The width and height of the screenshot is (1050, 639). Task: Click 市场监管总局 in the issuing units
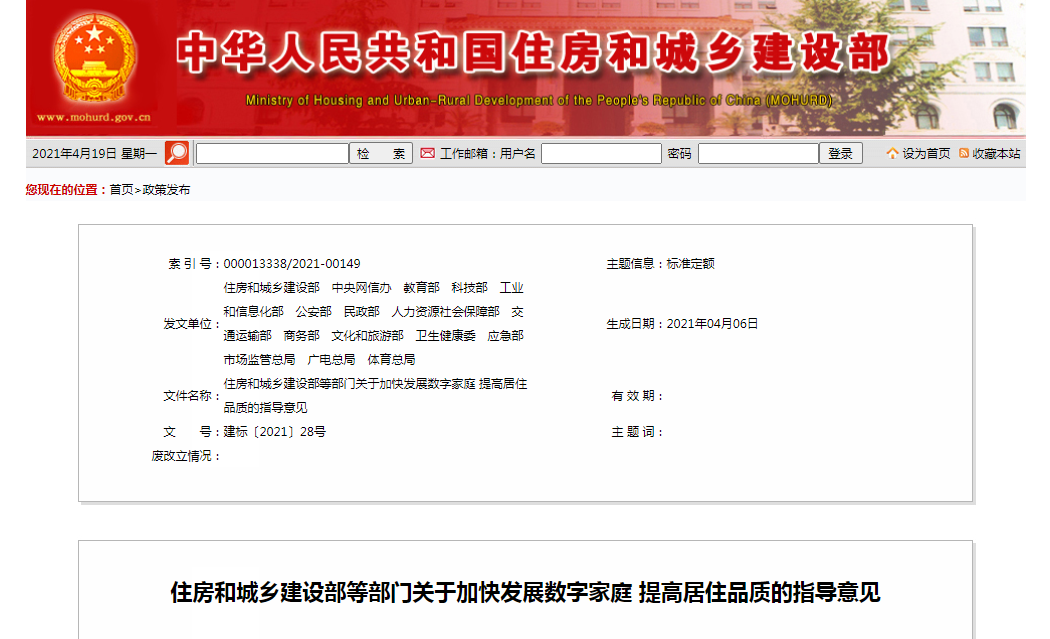click(x=259, y=360)
